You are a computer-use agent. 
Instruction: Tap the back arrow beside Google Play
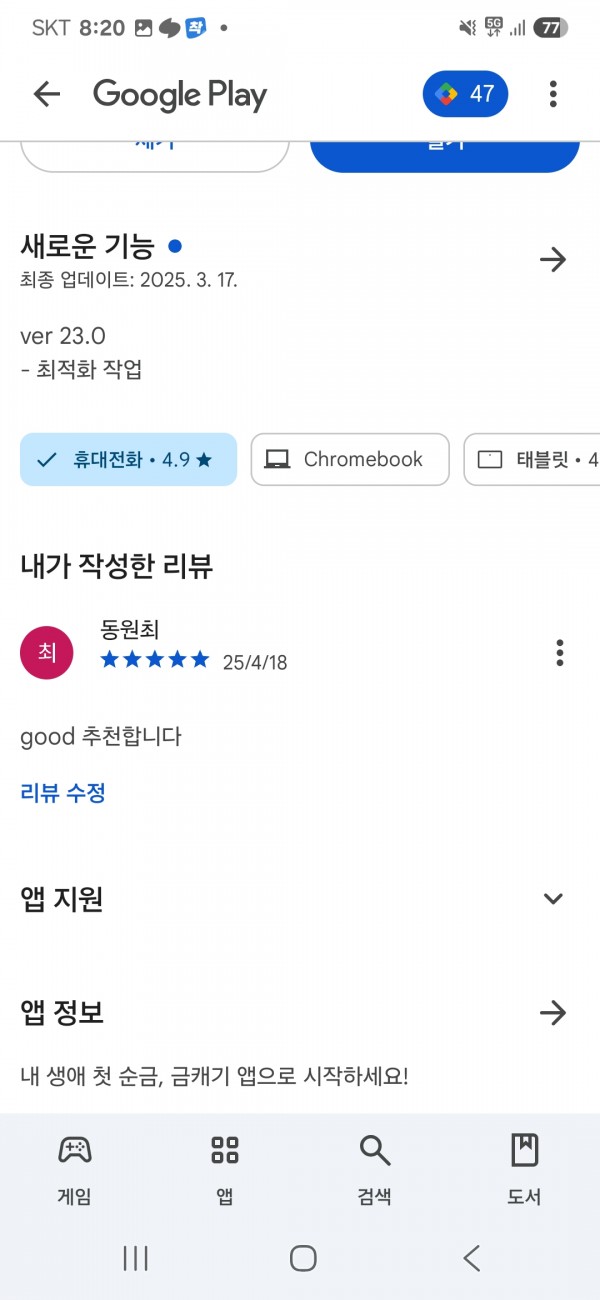(46, 94)
